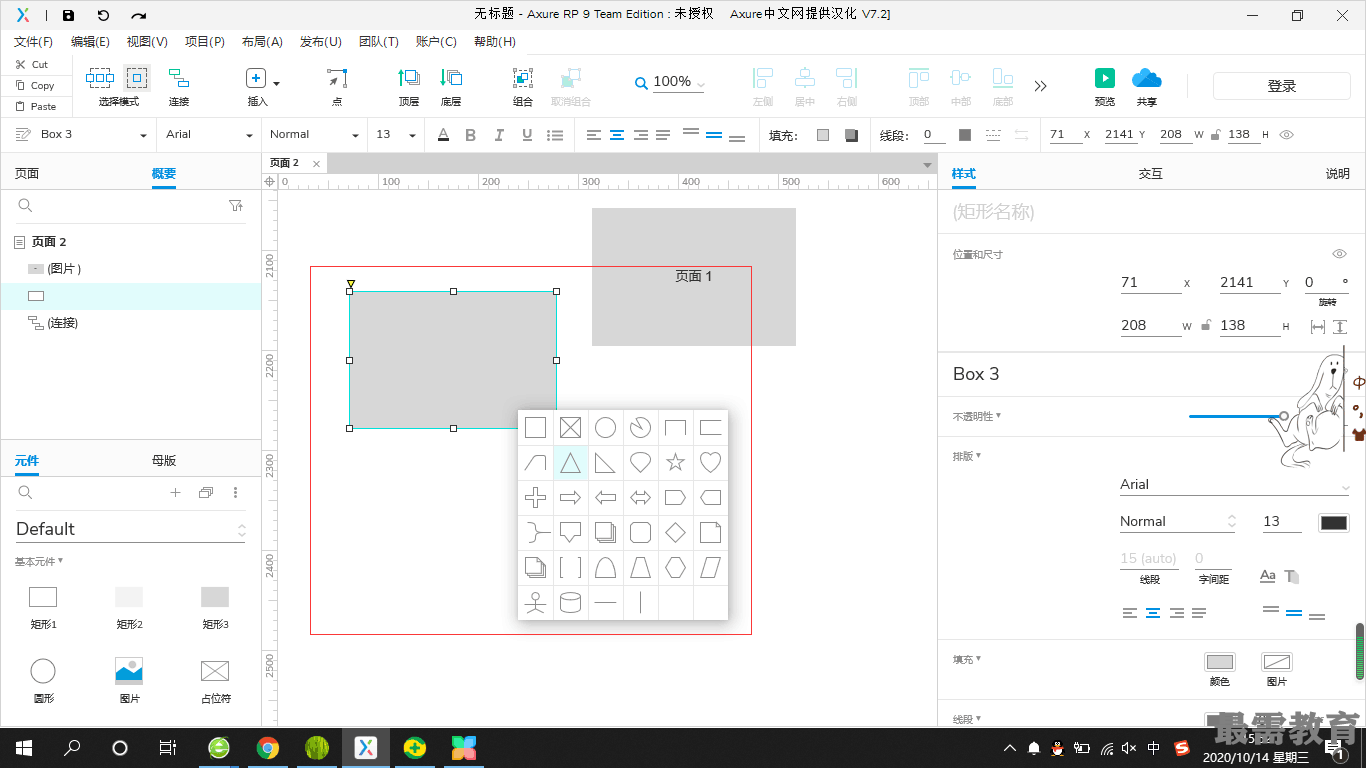Toggle italic formatting in style bar
Viewport: 1366px width, 768px height.
(499, 135)
